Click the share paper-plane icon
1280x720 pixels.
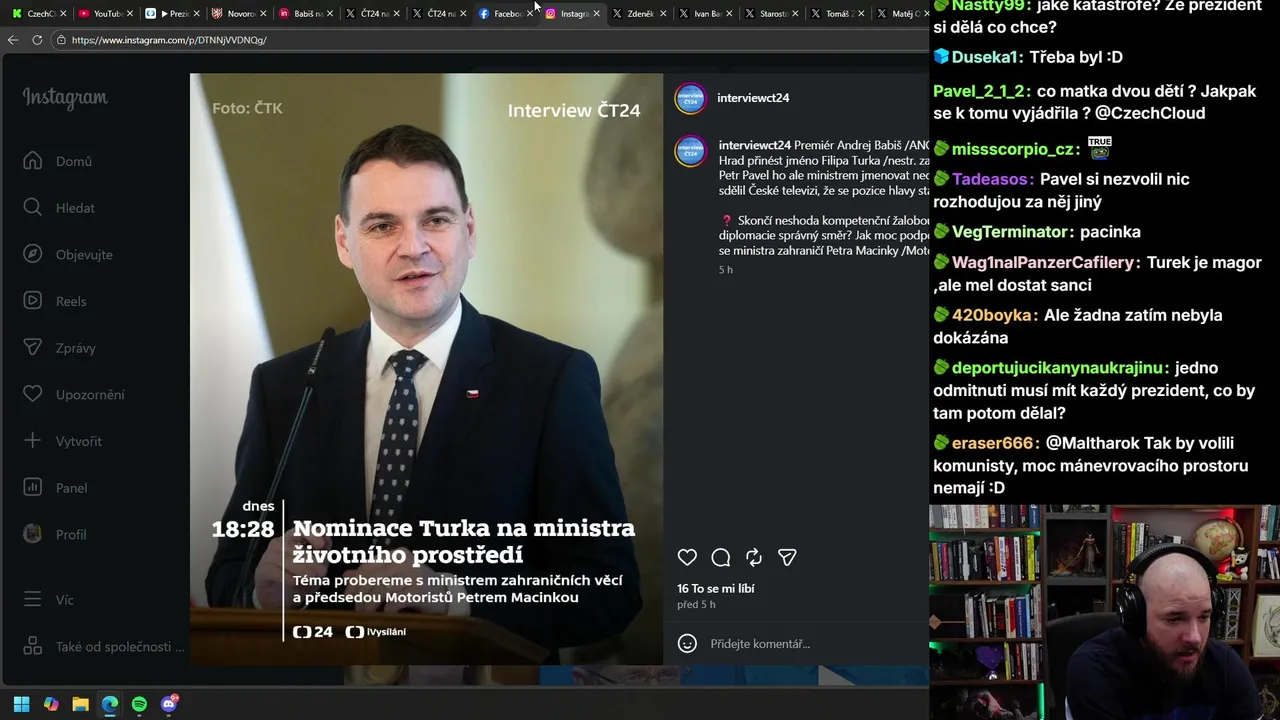(x=787, y=558)
